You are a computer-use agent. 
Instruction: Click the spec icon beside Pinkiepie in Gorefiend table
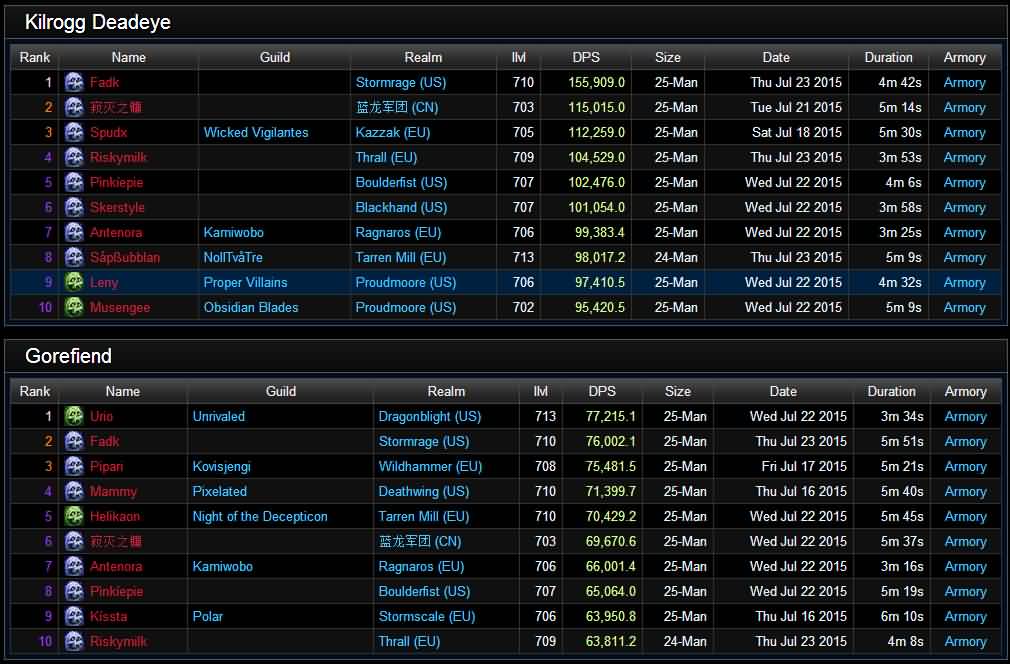74,591
